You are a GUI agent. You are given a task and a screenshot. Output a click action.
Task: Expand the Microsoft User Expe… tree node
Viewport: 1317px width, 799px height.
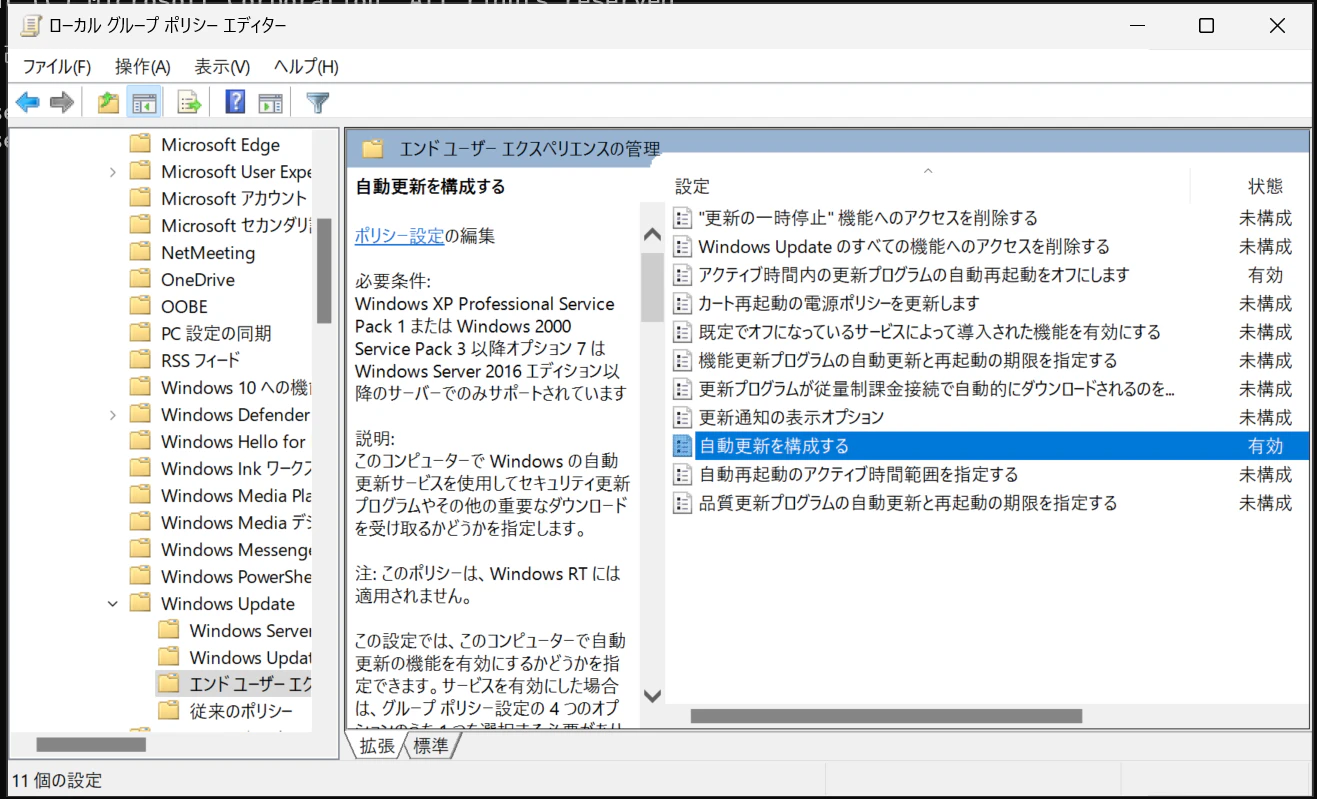113,172
